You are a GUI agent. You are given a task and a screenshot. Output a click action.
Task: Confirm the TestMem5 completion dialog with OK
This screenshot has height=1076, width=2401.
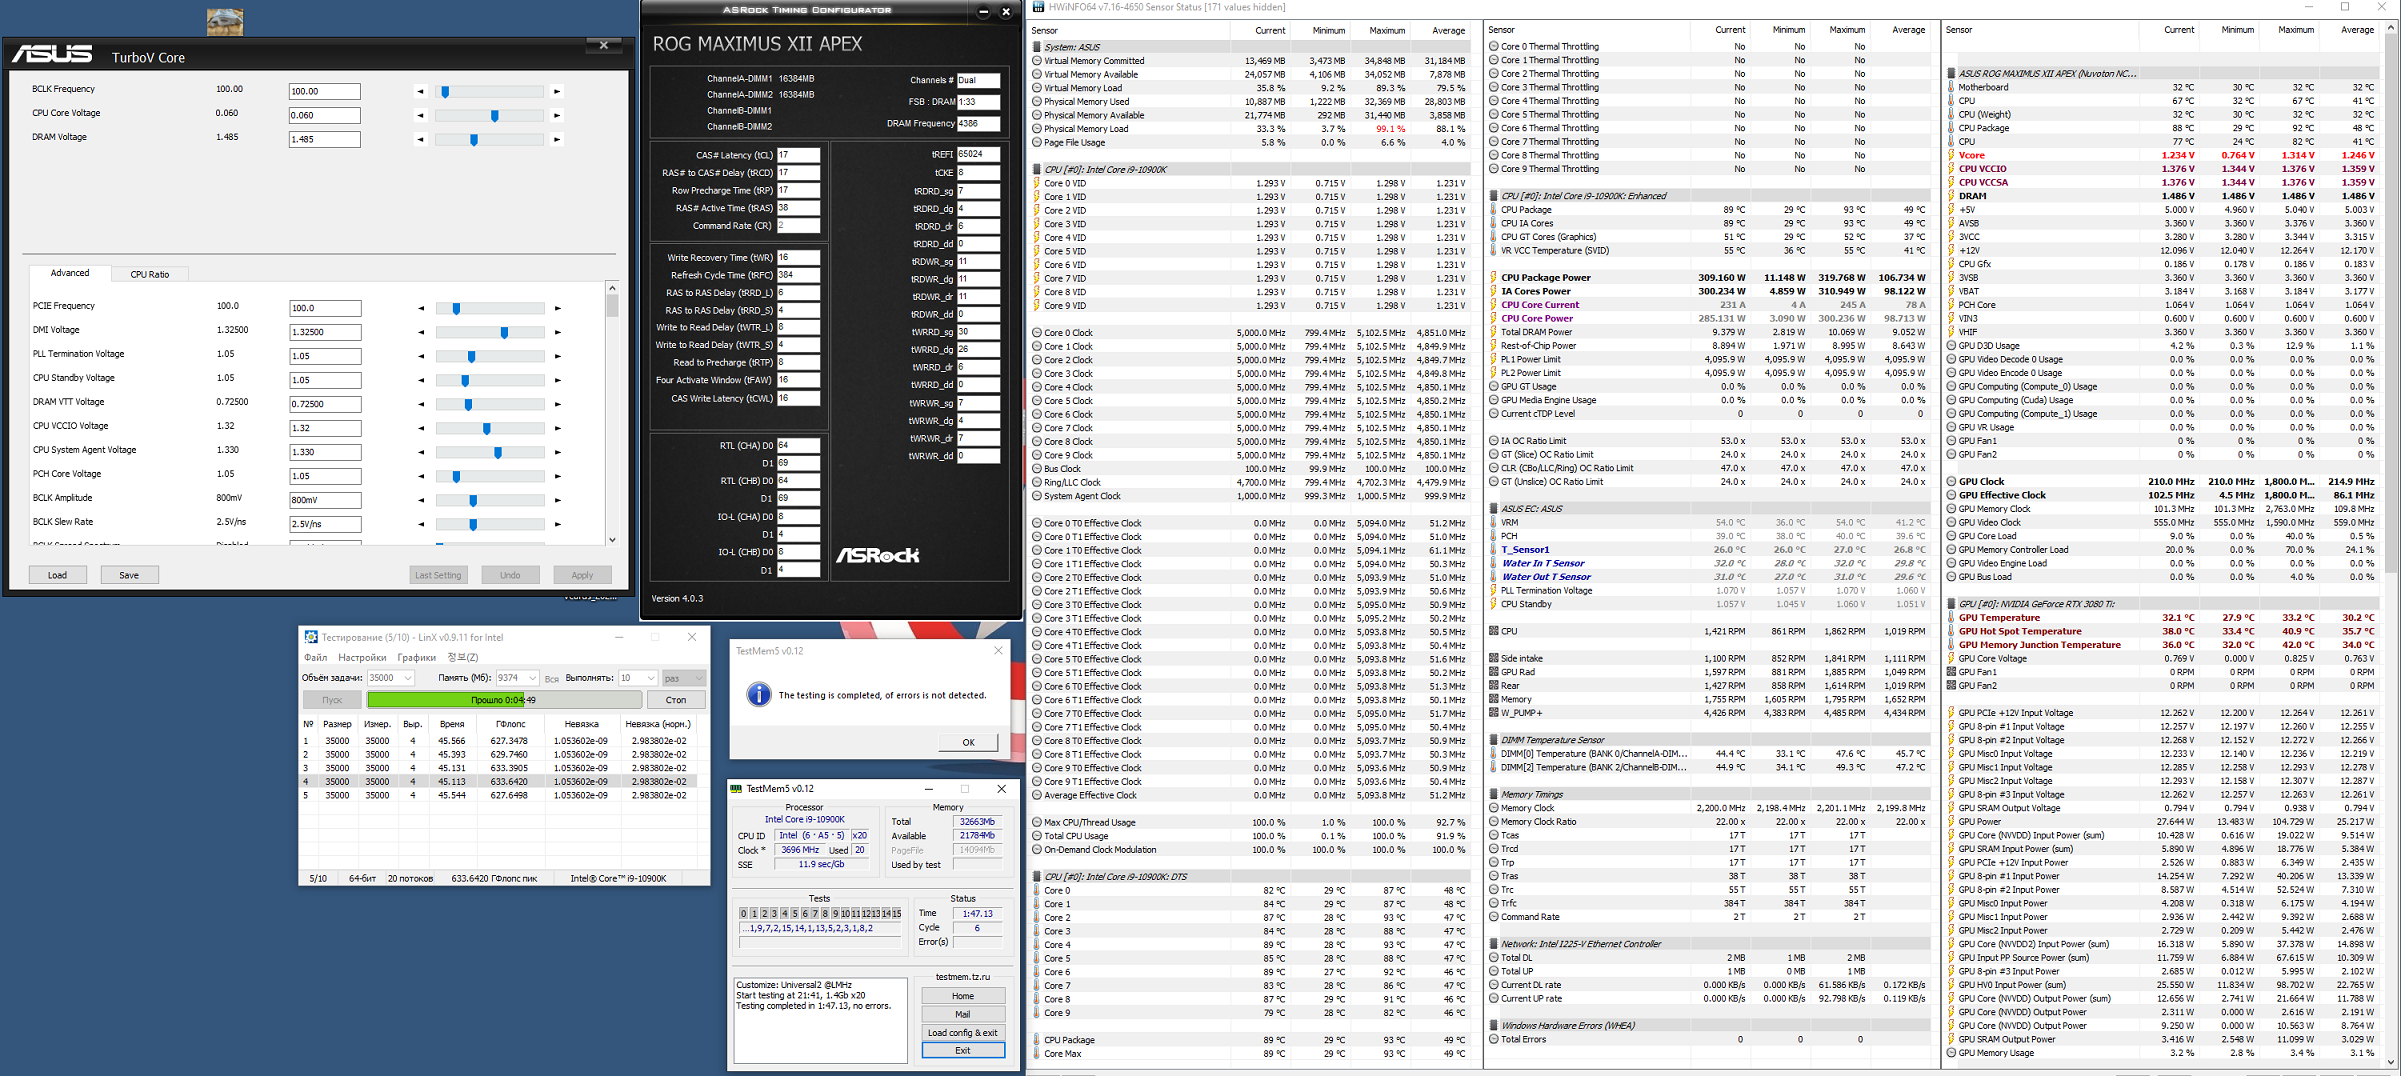point(968,742)
